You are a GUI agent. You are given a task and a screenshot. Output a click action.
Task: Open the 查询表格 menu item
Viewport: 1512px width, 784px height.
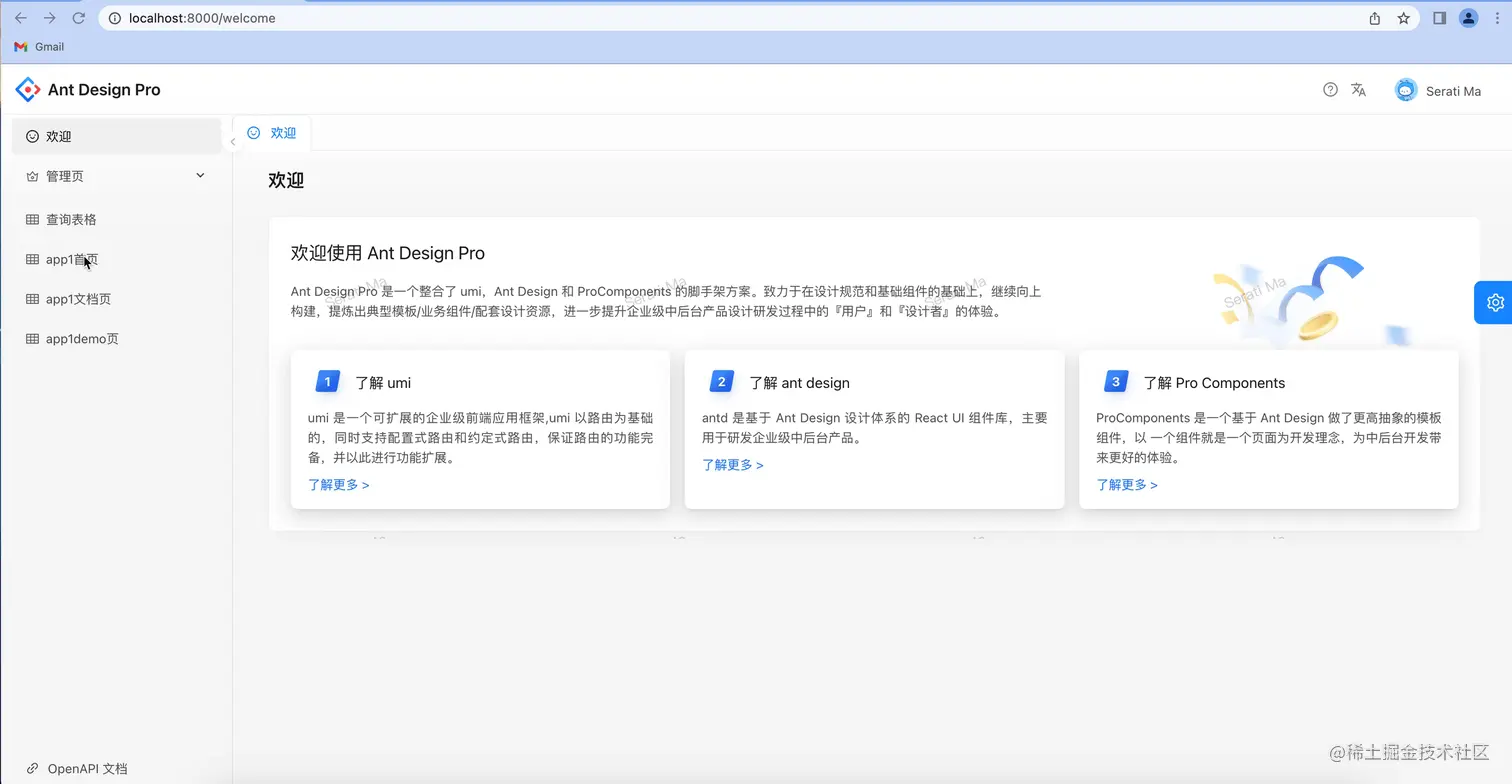[x=116, y=219]
